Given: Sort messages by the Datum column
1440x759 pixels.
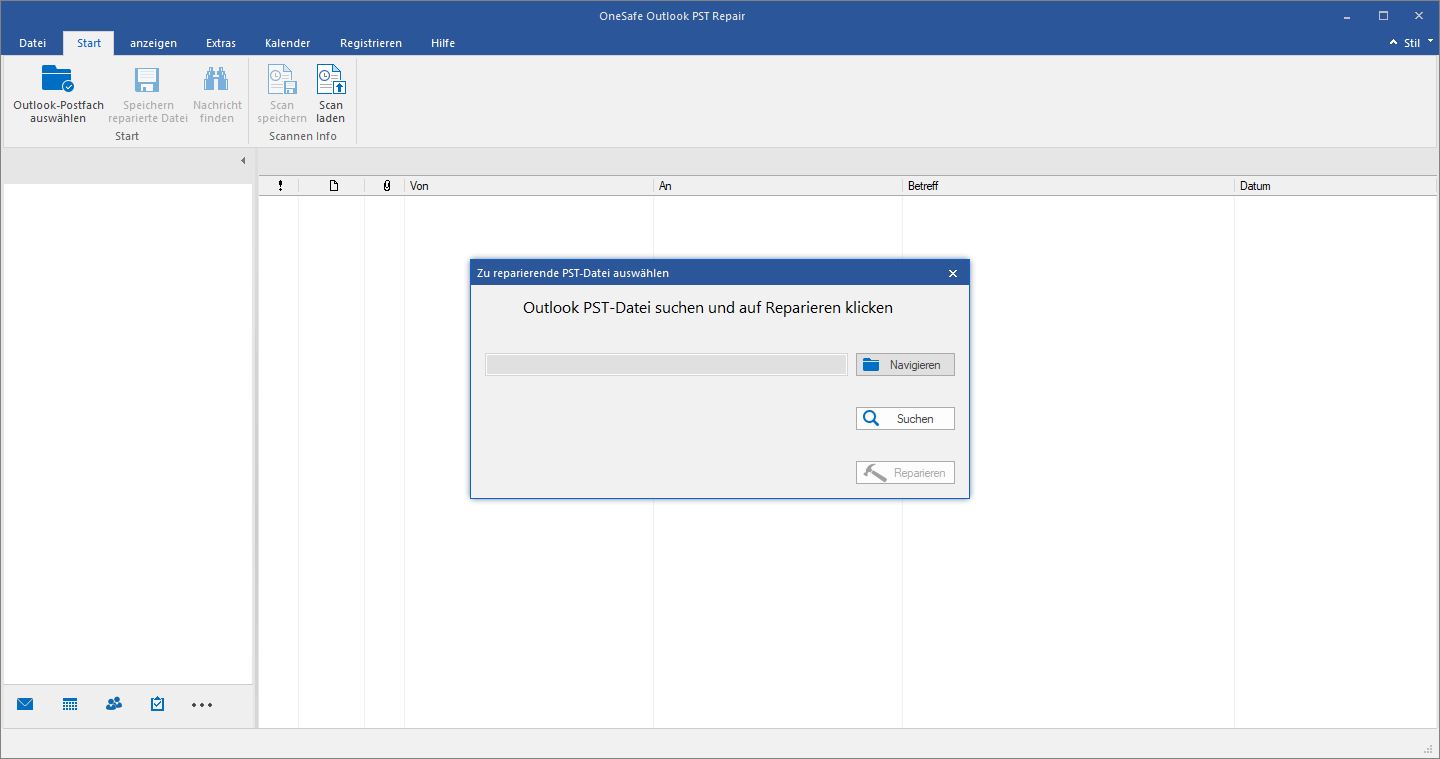Looking at the screenshot, I should [x=1337, y=186].
